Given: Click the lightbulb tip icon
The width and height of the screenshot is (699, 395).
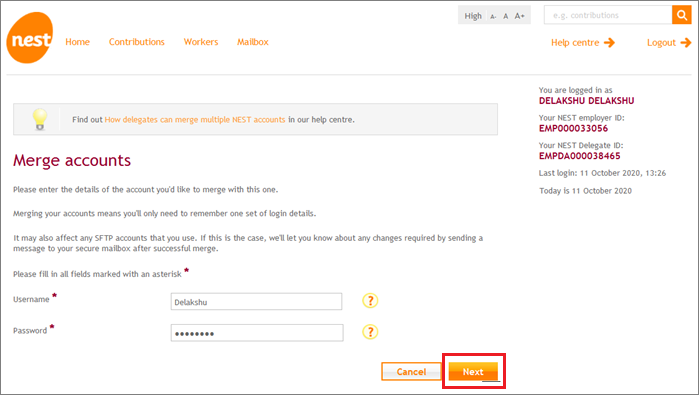Looking at the screenshot, I should coord(40,119).
